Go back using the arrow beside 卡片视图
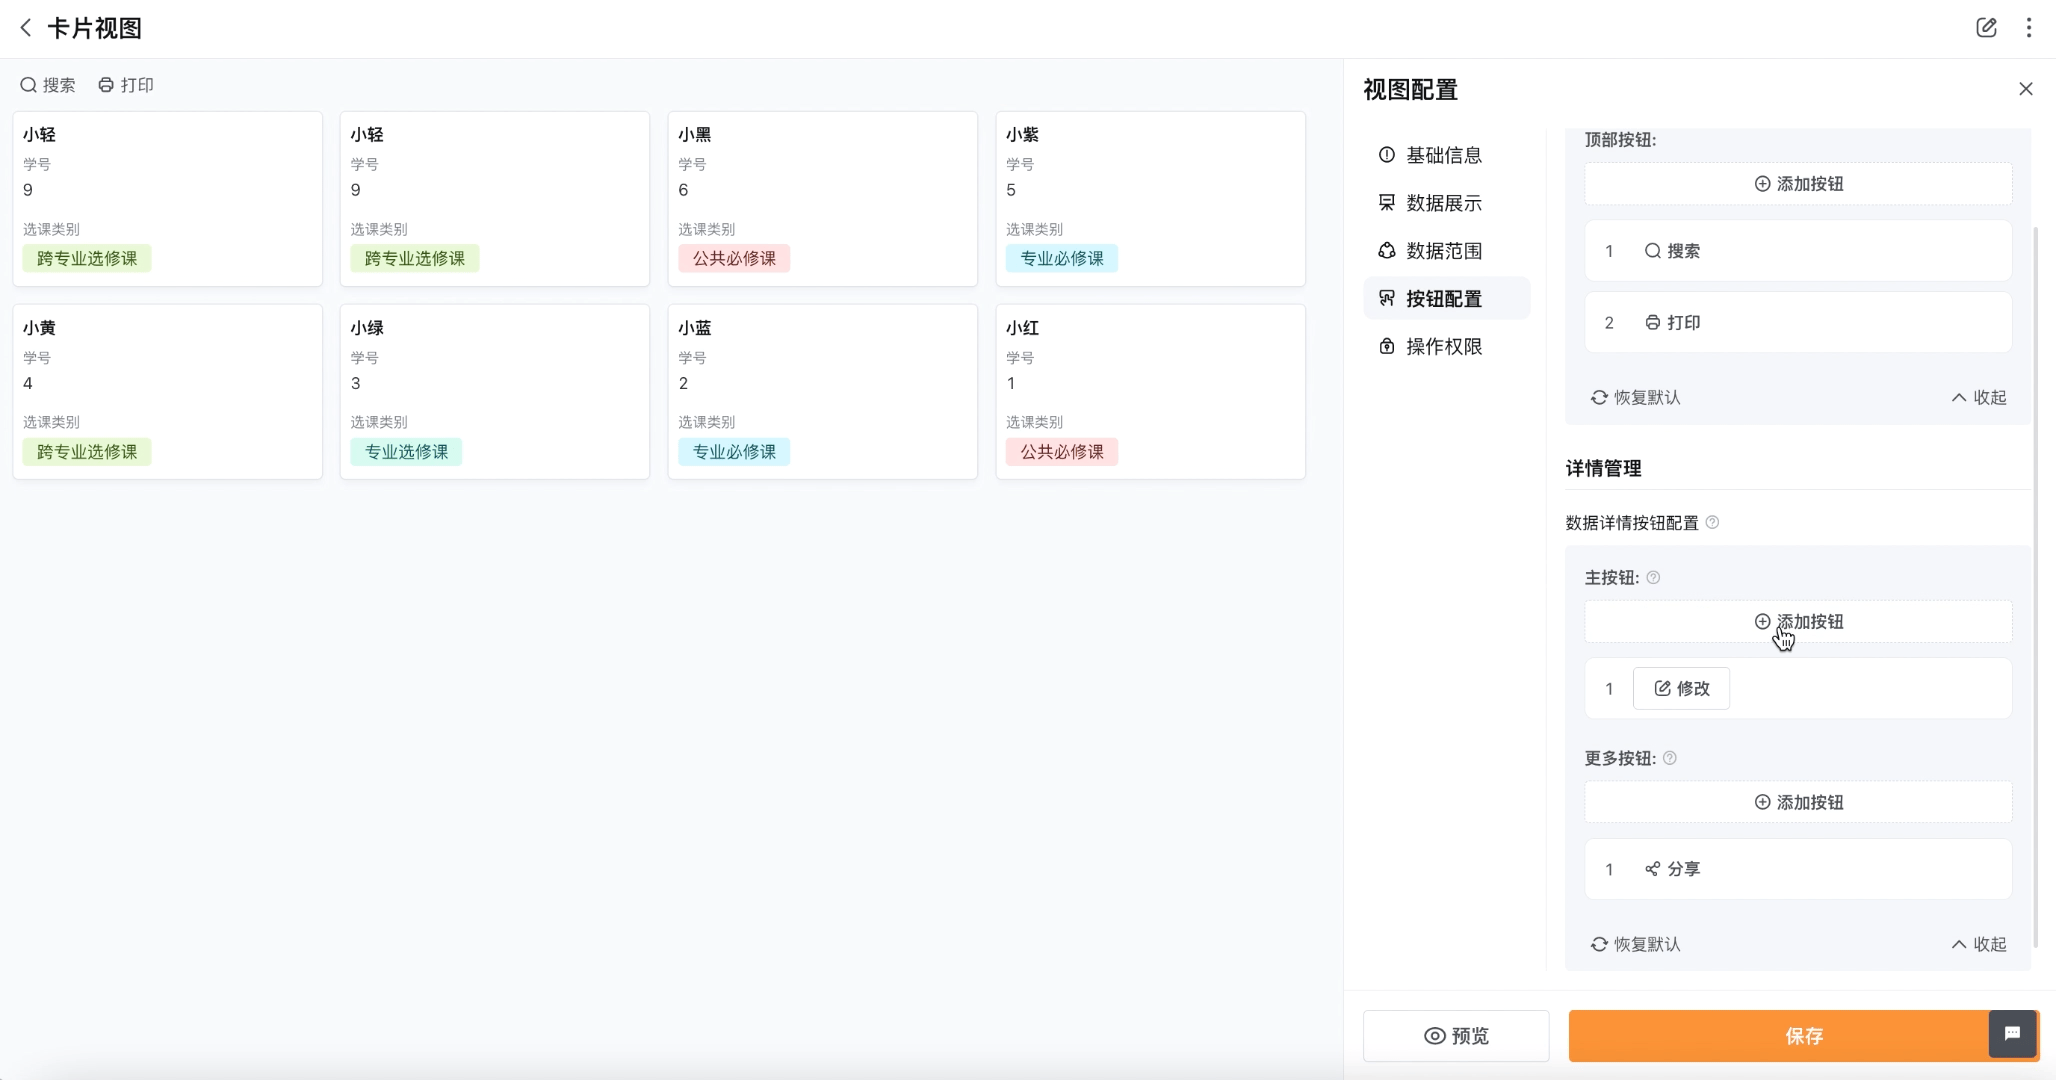 pyautogui.click(x=26, y=28)
